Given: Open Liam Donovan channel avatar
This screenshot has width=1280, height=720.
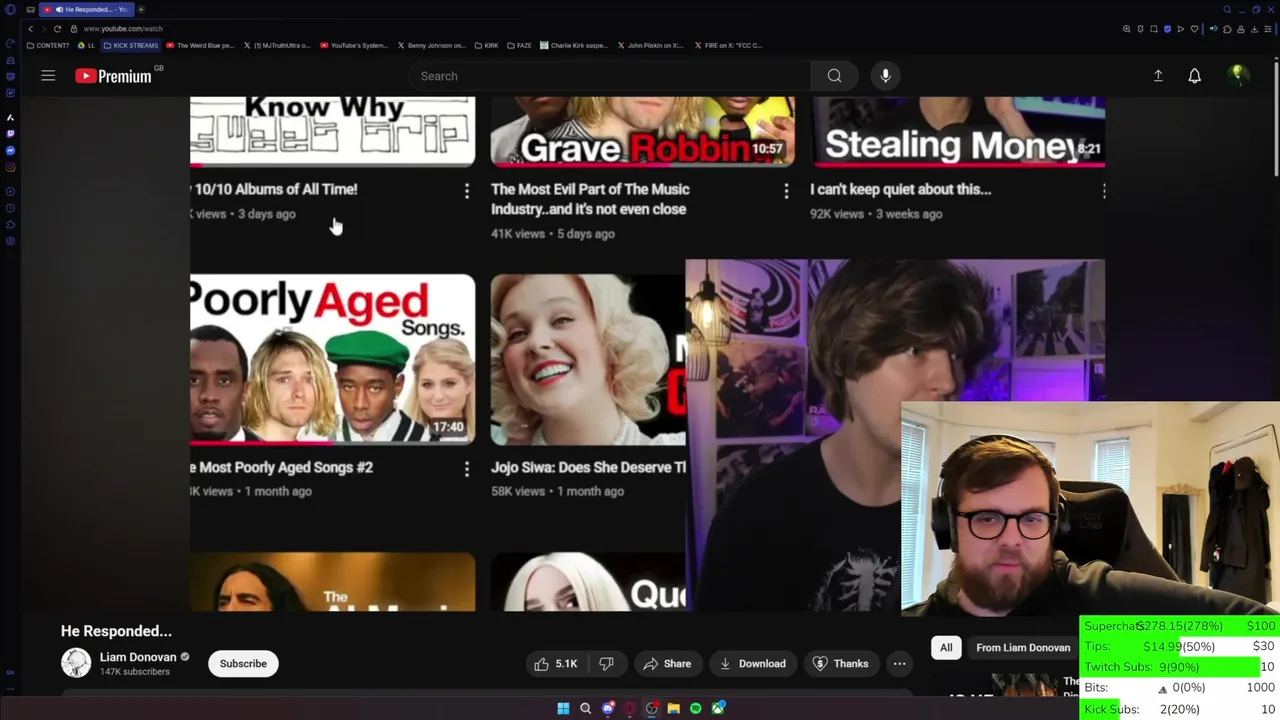Looking at the screenshot, I should (x=76, y=664).
